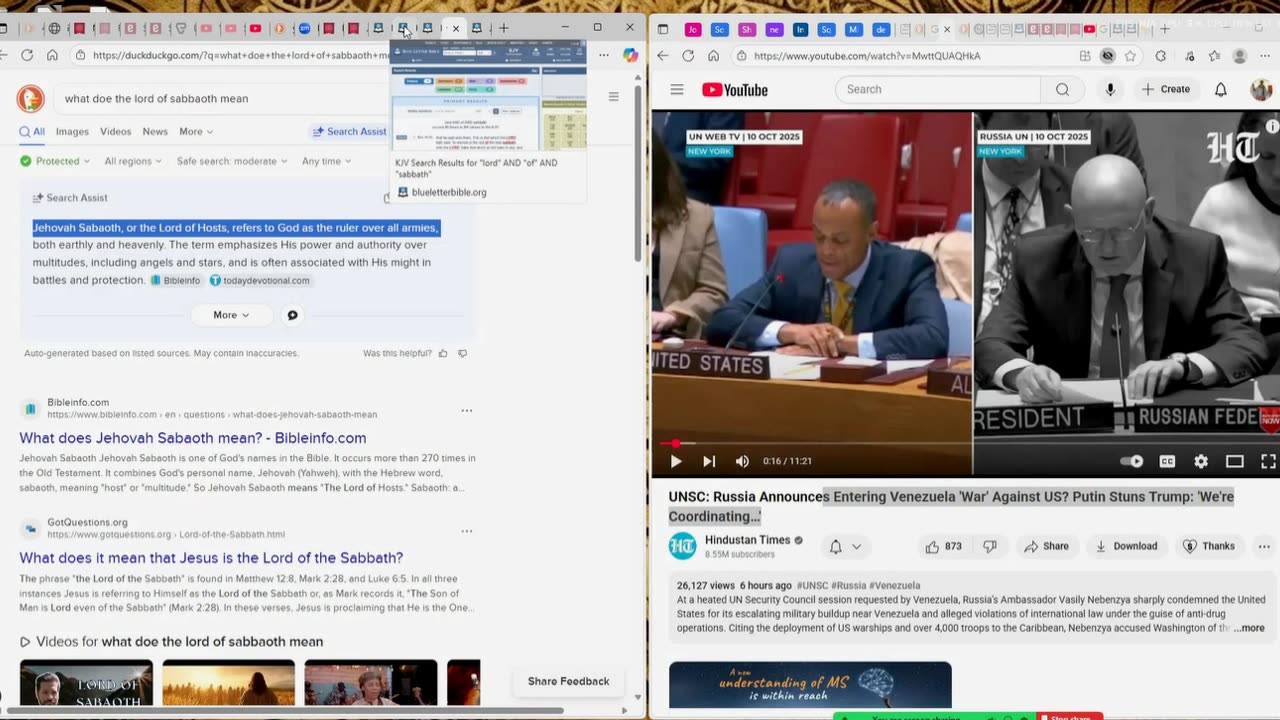
Task: Dislike the Hindustan Times video
Action: [990, 546]
